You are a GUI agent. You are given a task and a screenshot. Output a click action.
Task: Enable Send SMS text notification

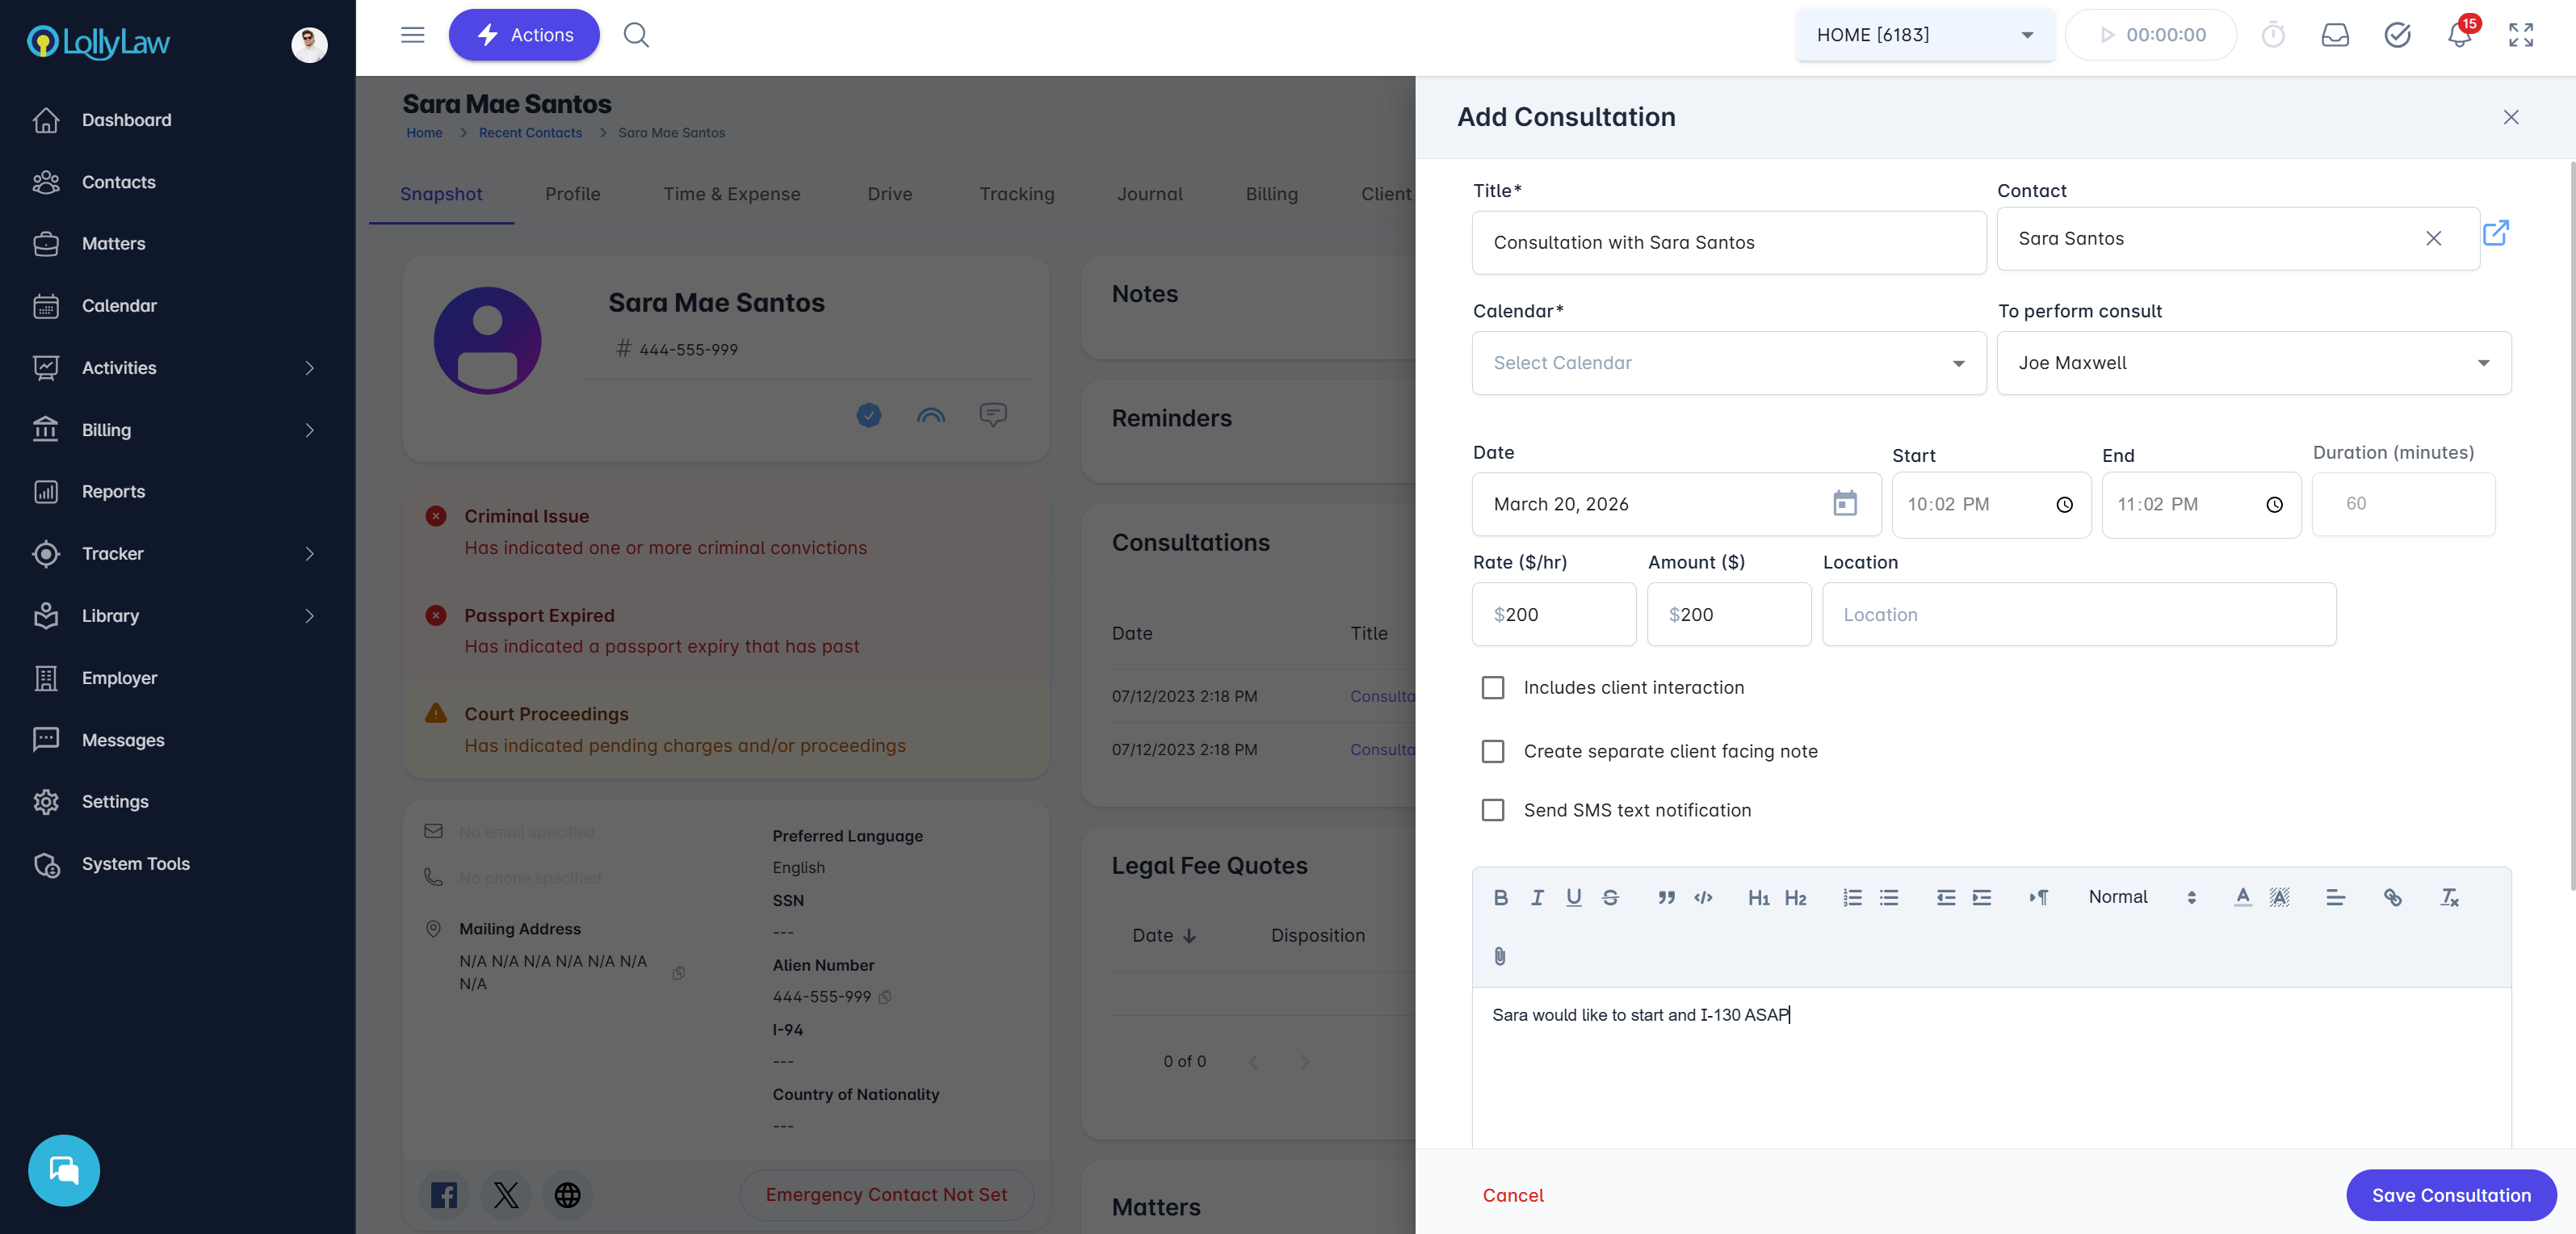1493,810
